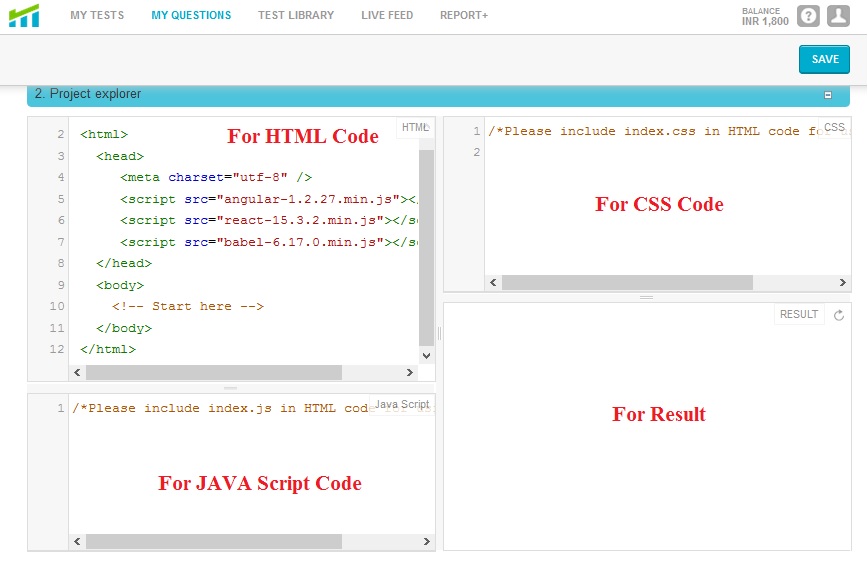Image resolution: width=868 pixels, height=564 pixels.
Task: Click the '2. Project explorer' header title
Action: [x=87, y=94]
